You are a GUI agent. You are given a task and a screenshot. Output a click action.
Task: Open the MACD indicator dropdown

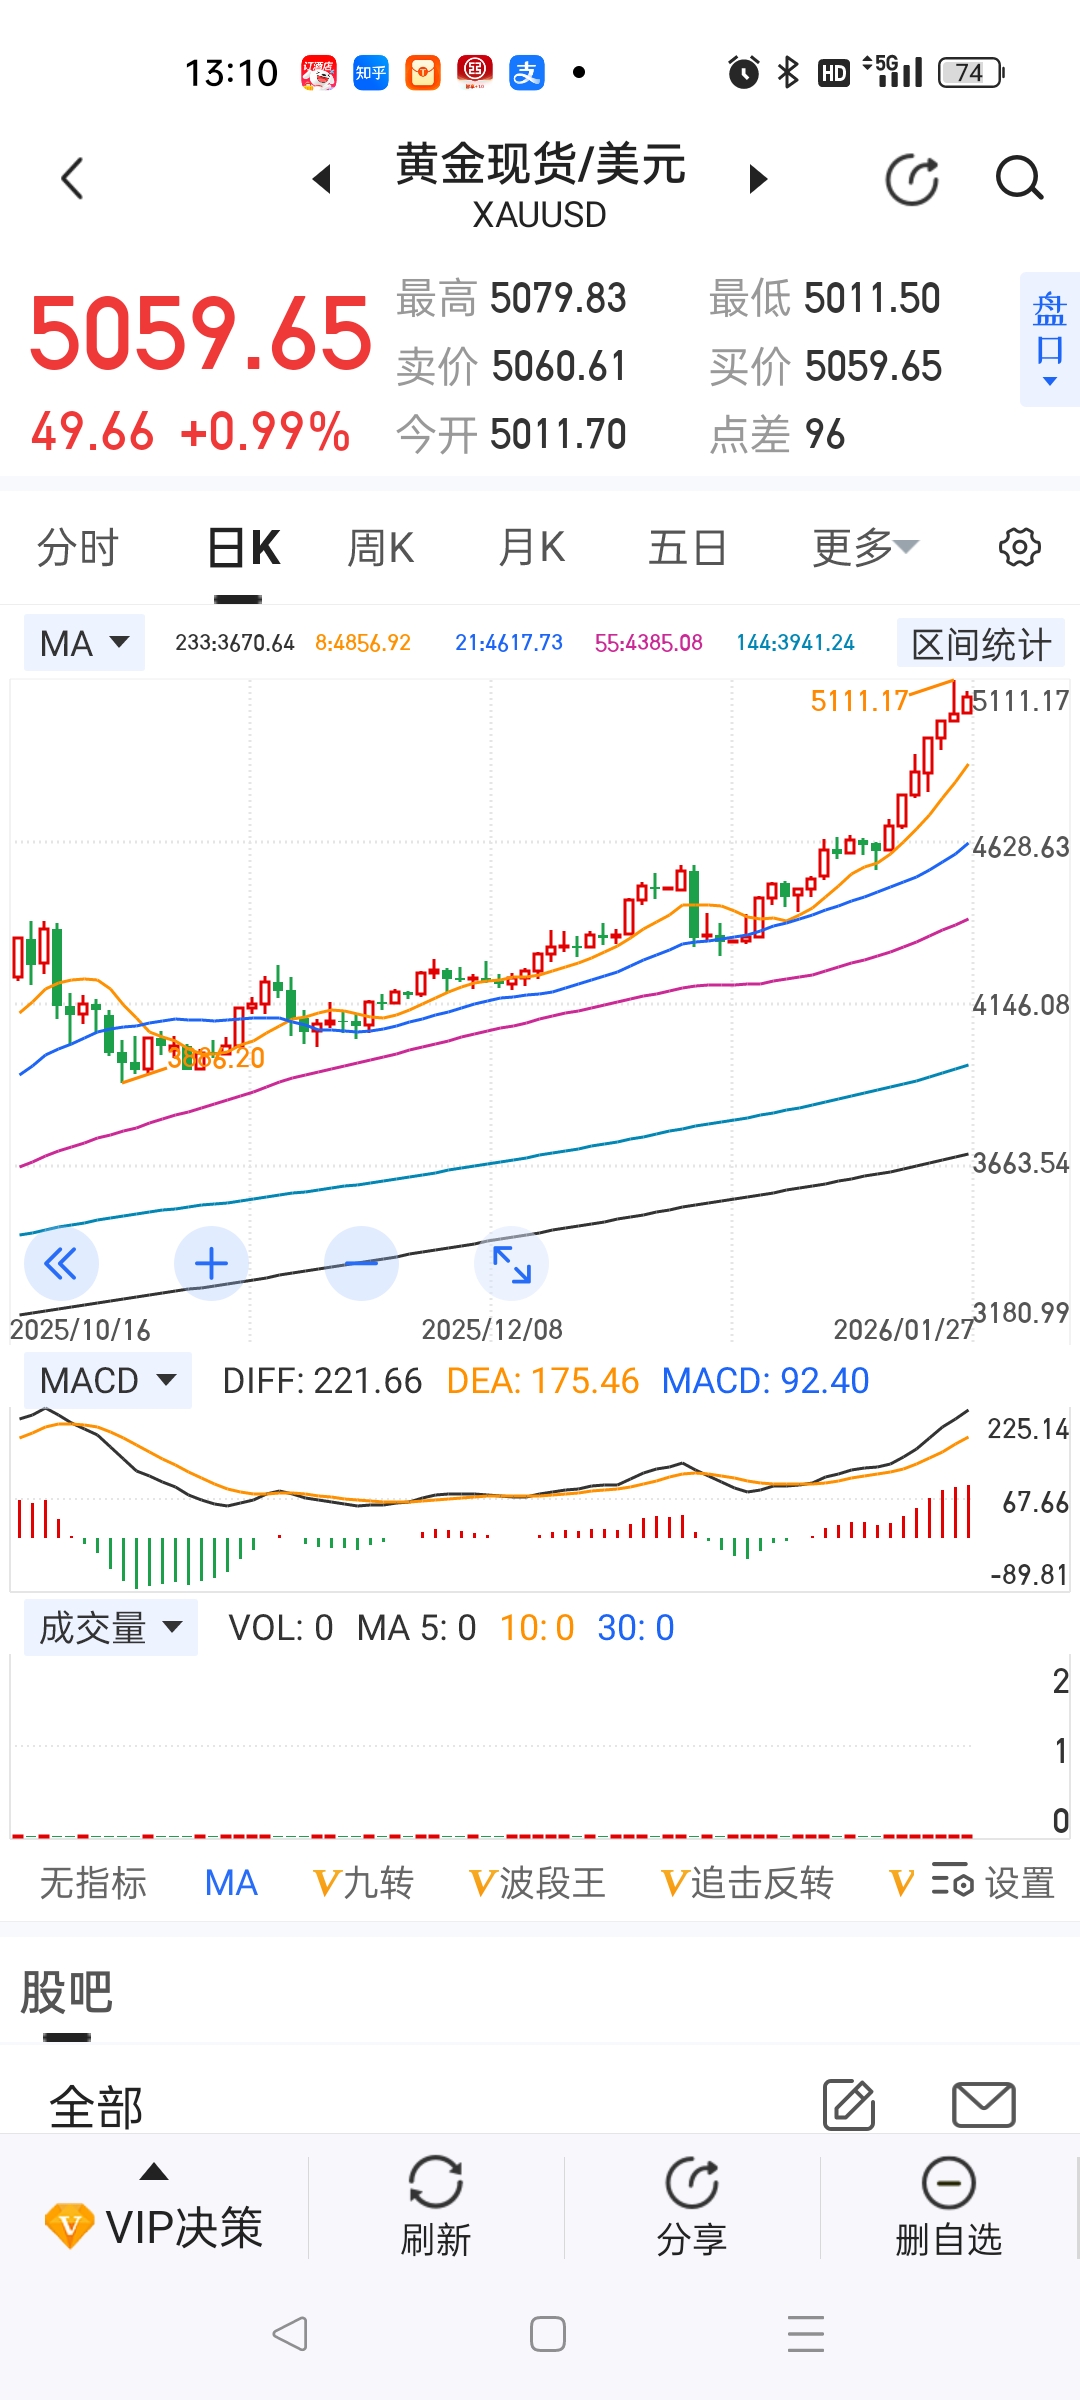point(108,1381)
